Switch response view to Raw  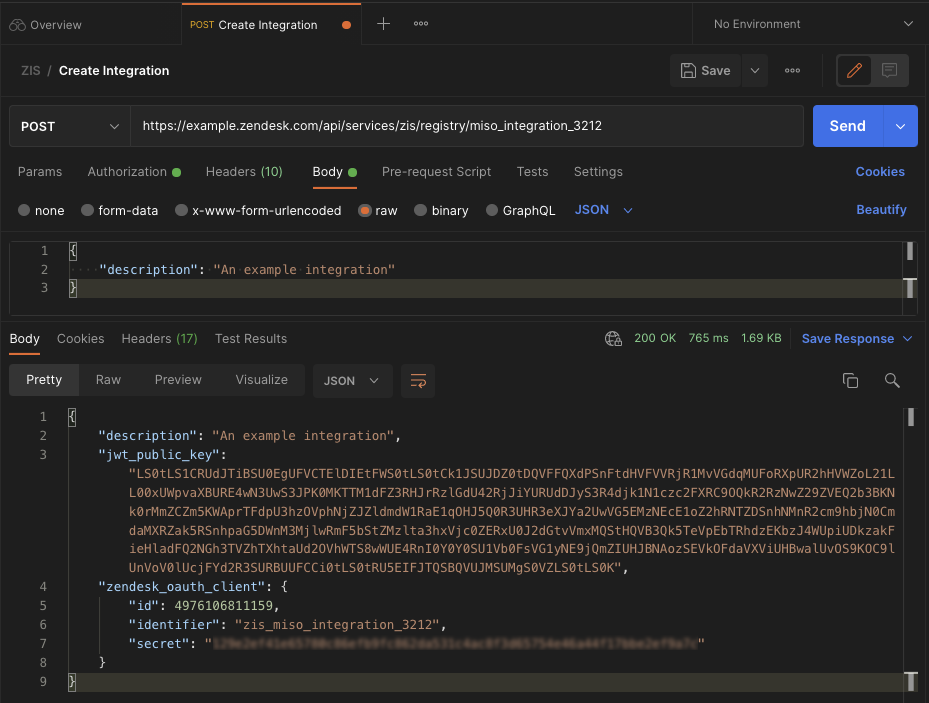(108, 380)
